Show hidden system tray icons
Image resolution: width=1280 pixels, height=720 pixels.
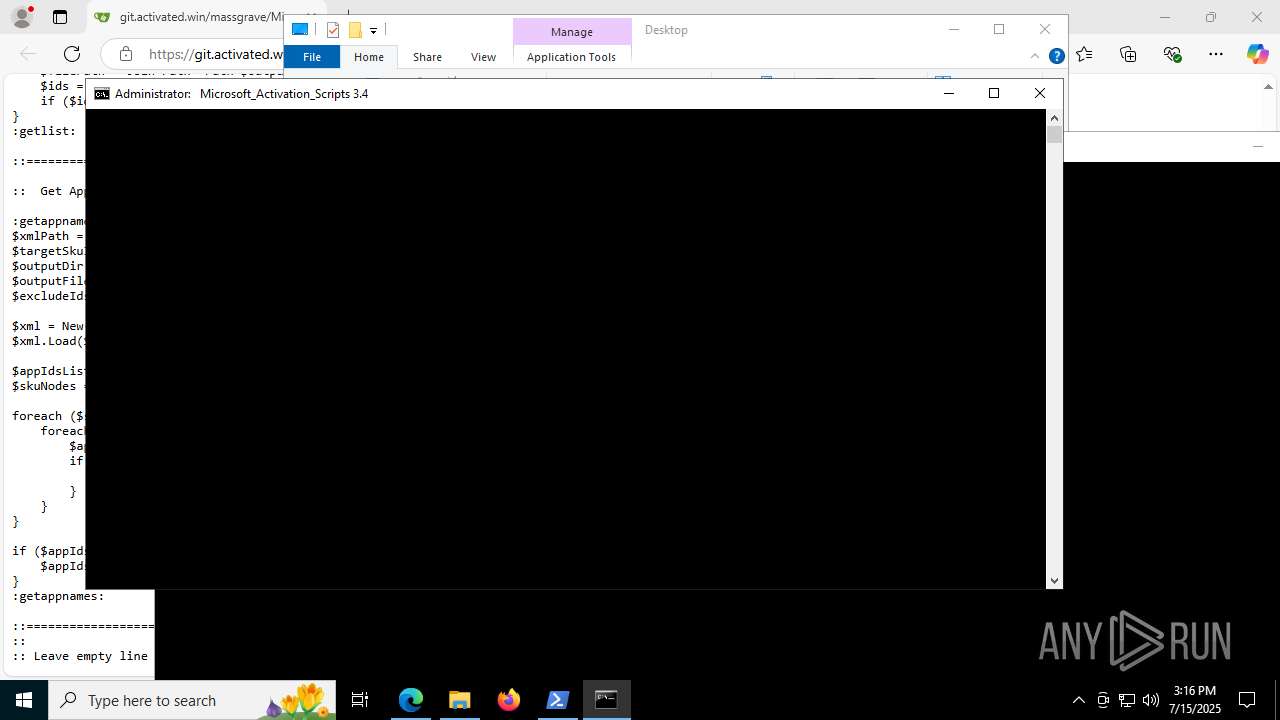click(1078, 700)
